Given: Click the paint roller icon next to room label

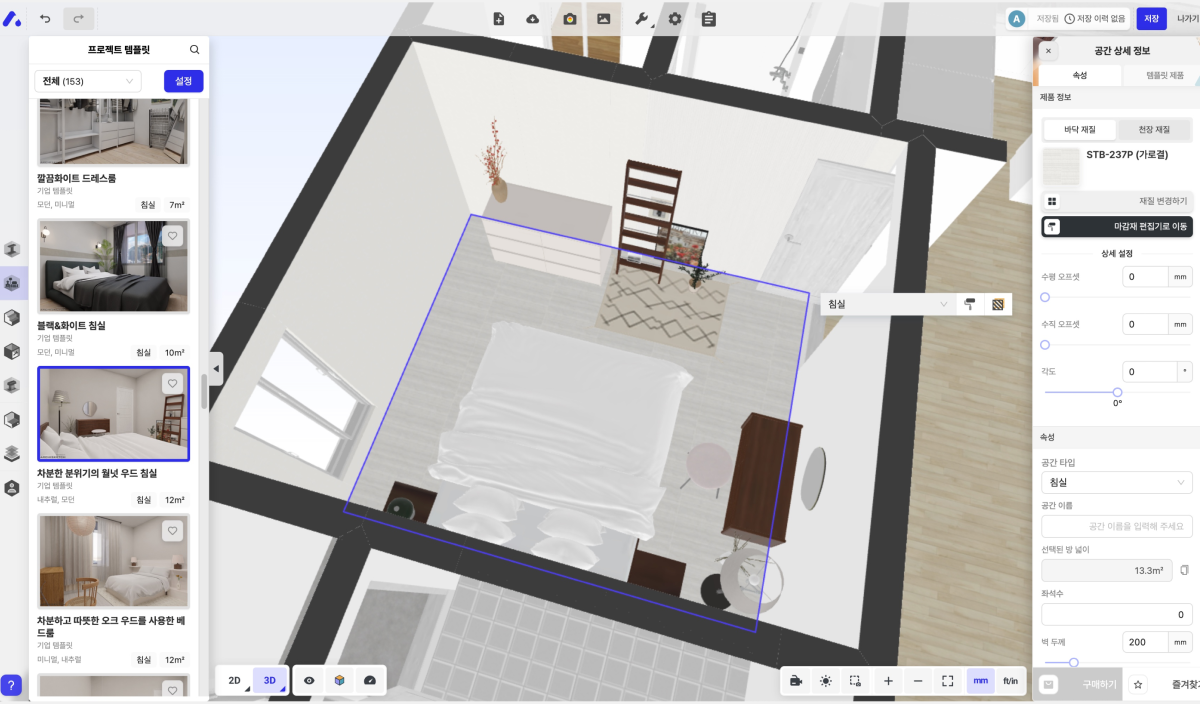Looking at the screenshot, I should tap(970, 303).
